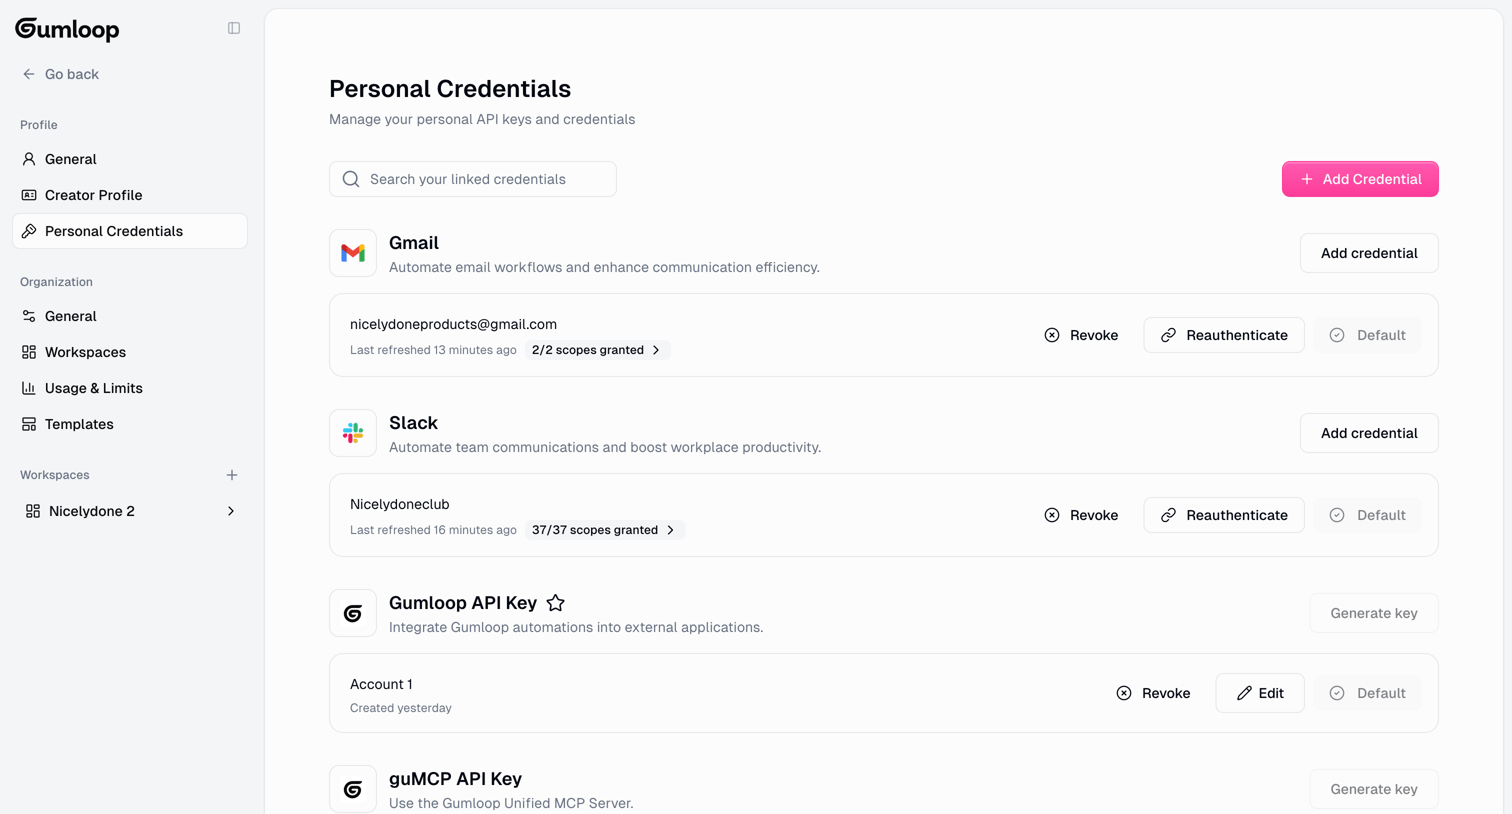Screen dimensions: 1512x814
Task: Click 'Last refreshed 16 minutes ago' text
Action: coord(433,530)
